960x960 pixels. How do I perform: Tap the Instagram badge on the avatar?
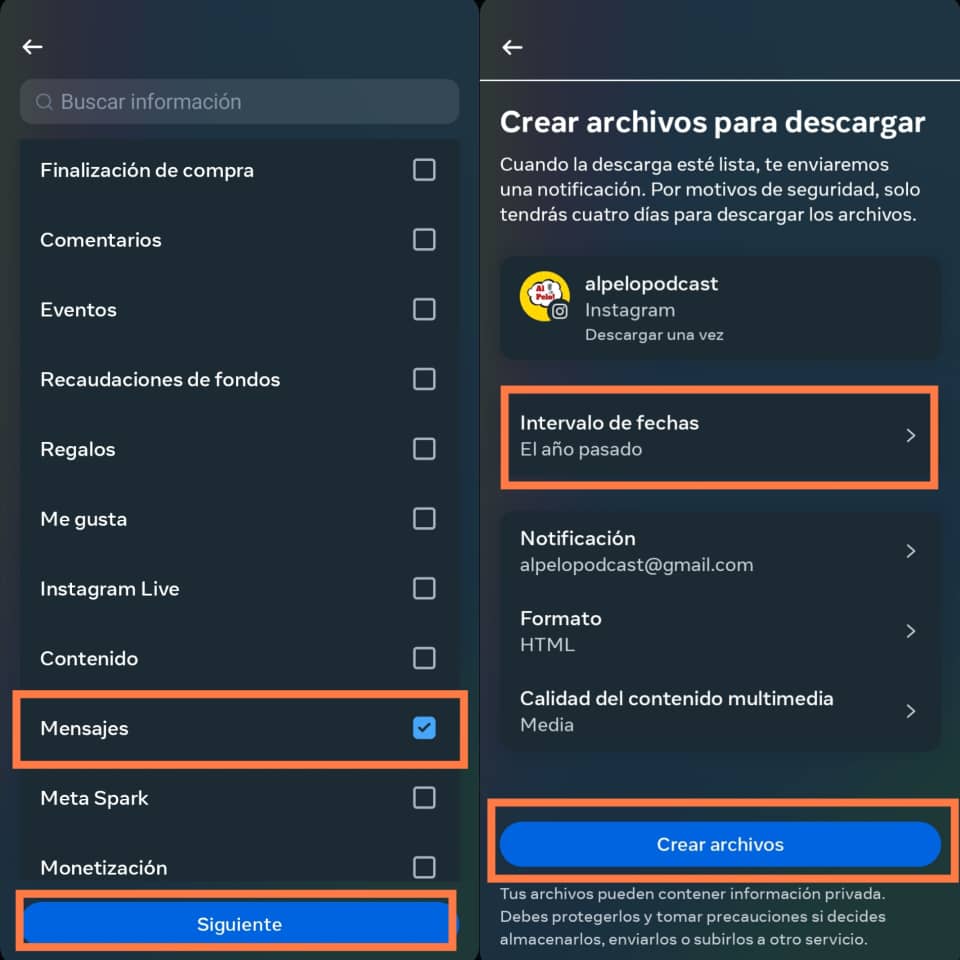(x=560, y=312)
